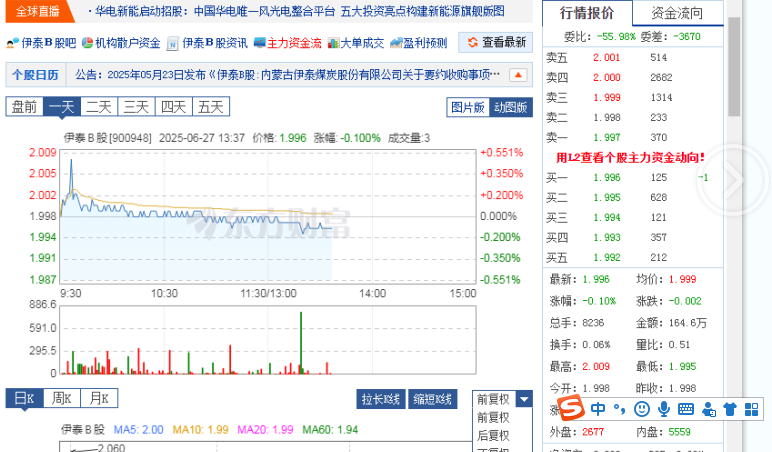Choose 前复权 option in dropdown list
Viewport: 772px width, 452px height.
pyautogui.click(x=493, y=417)
